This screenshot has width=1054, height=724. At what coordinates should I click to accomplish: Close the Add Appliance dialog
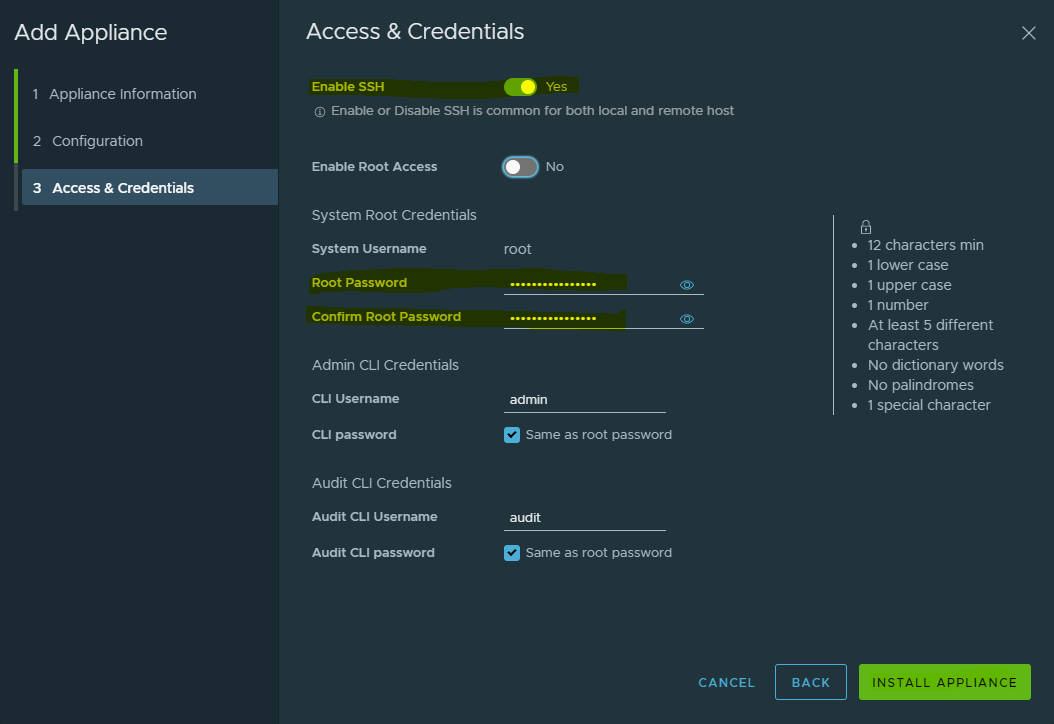[1028, 33]
